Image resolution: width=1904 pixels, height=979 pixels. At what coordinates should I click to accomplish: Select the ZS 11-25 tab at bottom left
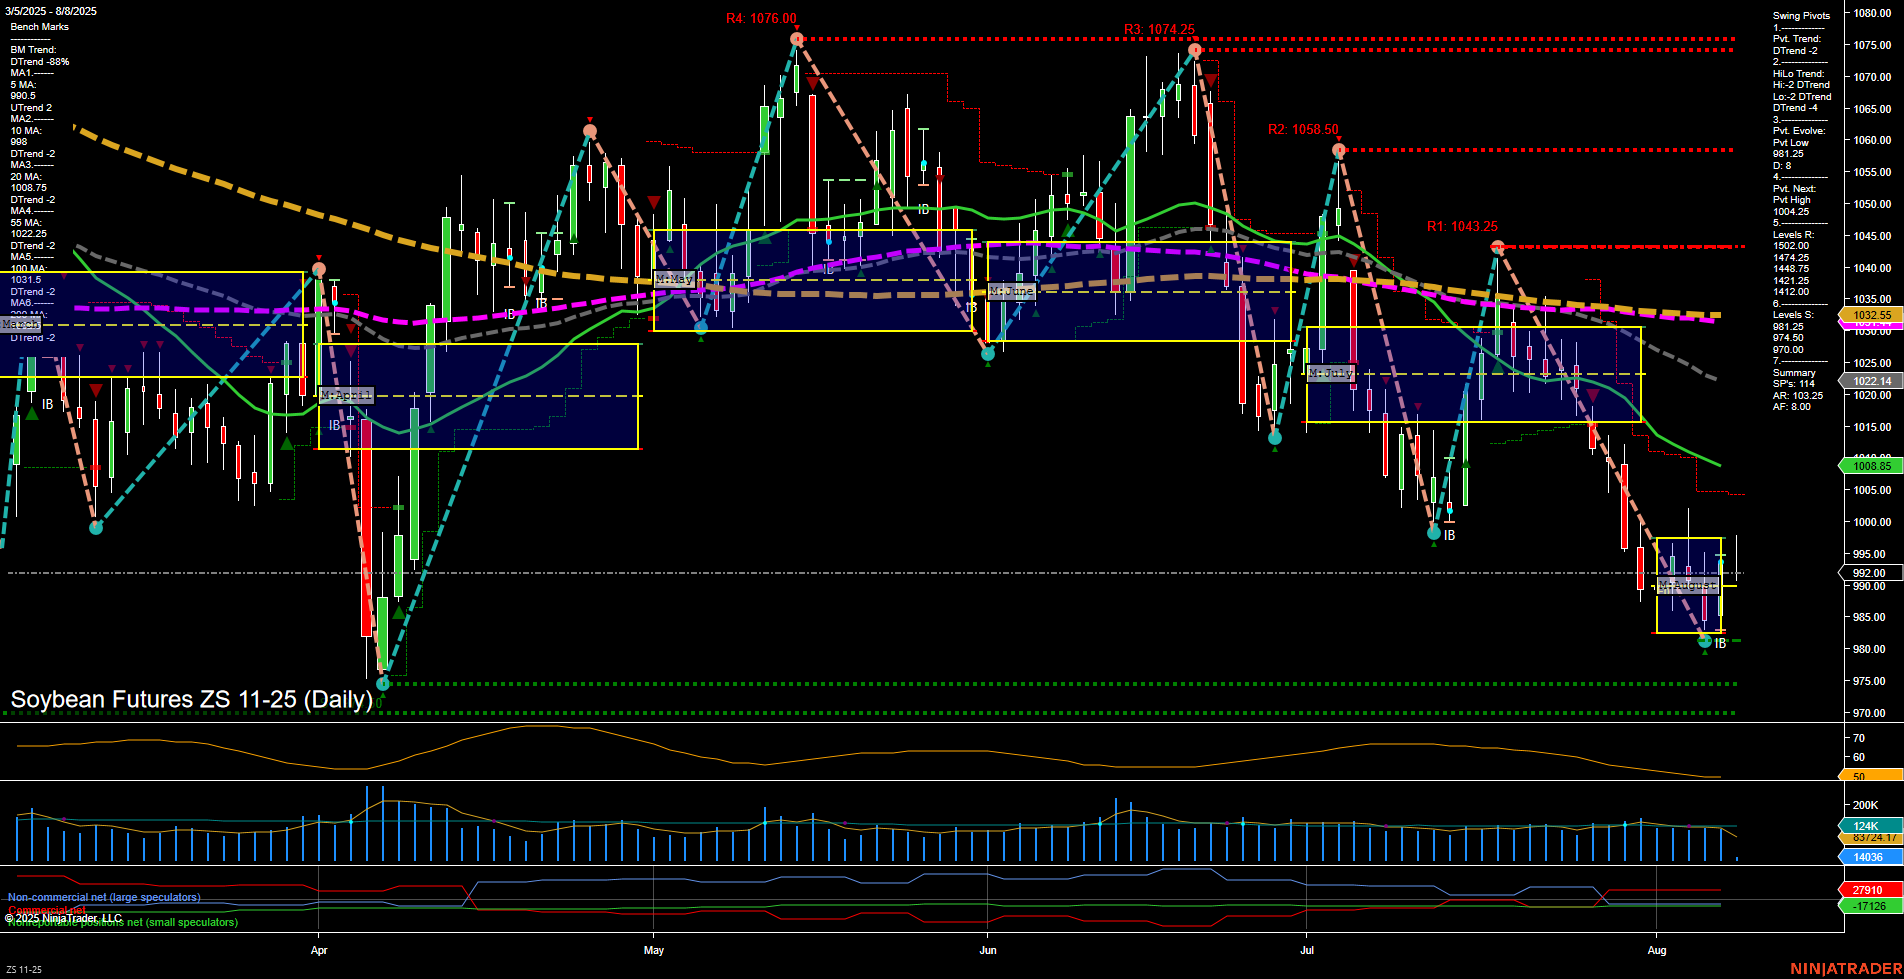pos(23,969)
